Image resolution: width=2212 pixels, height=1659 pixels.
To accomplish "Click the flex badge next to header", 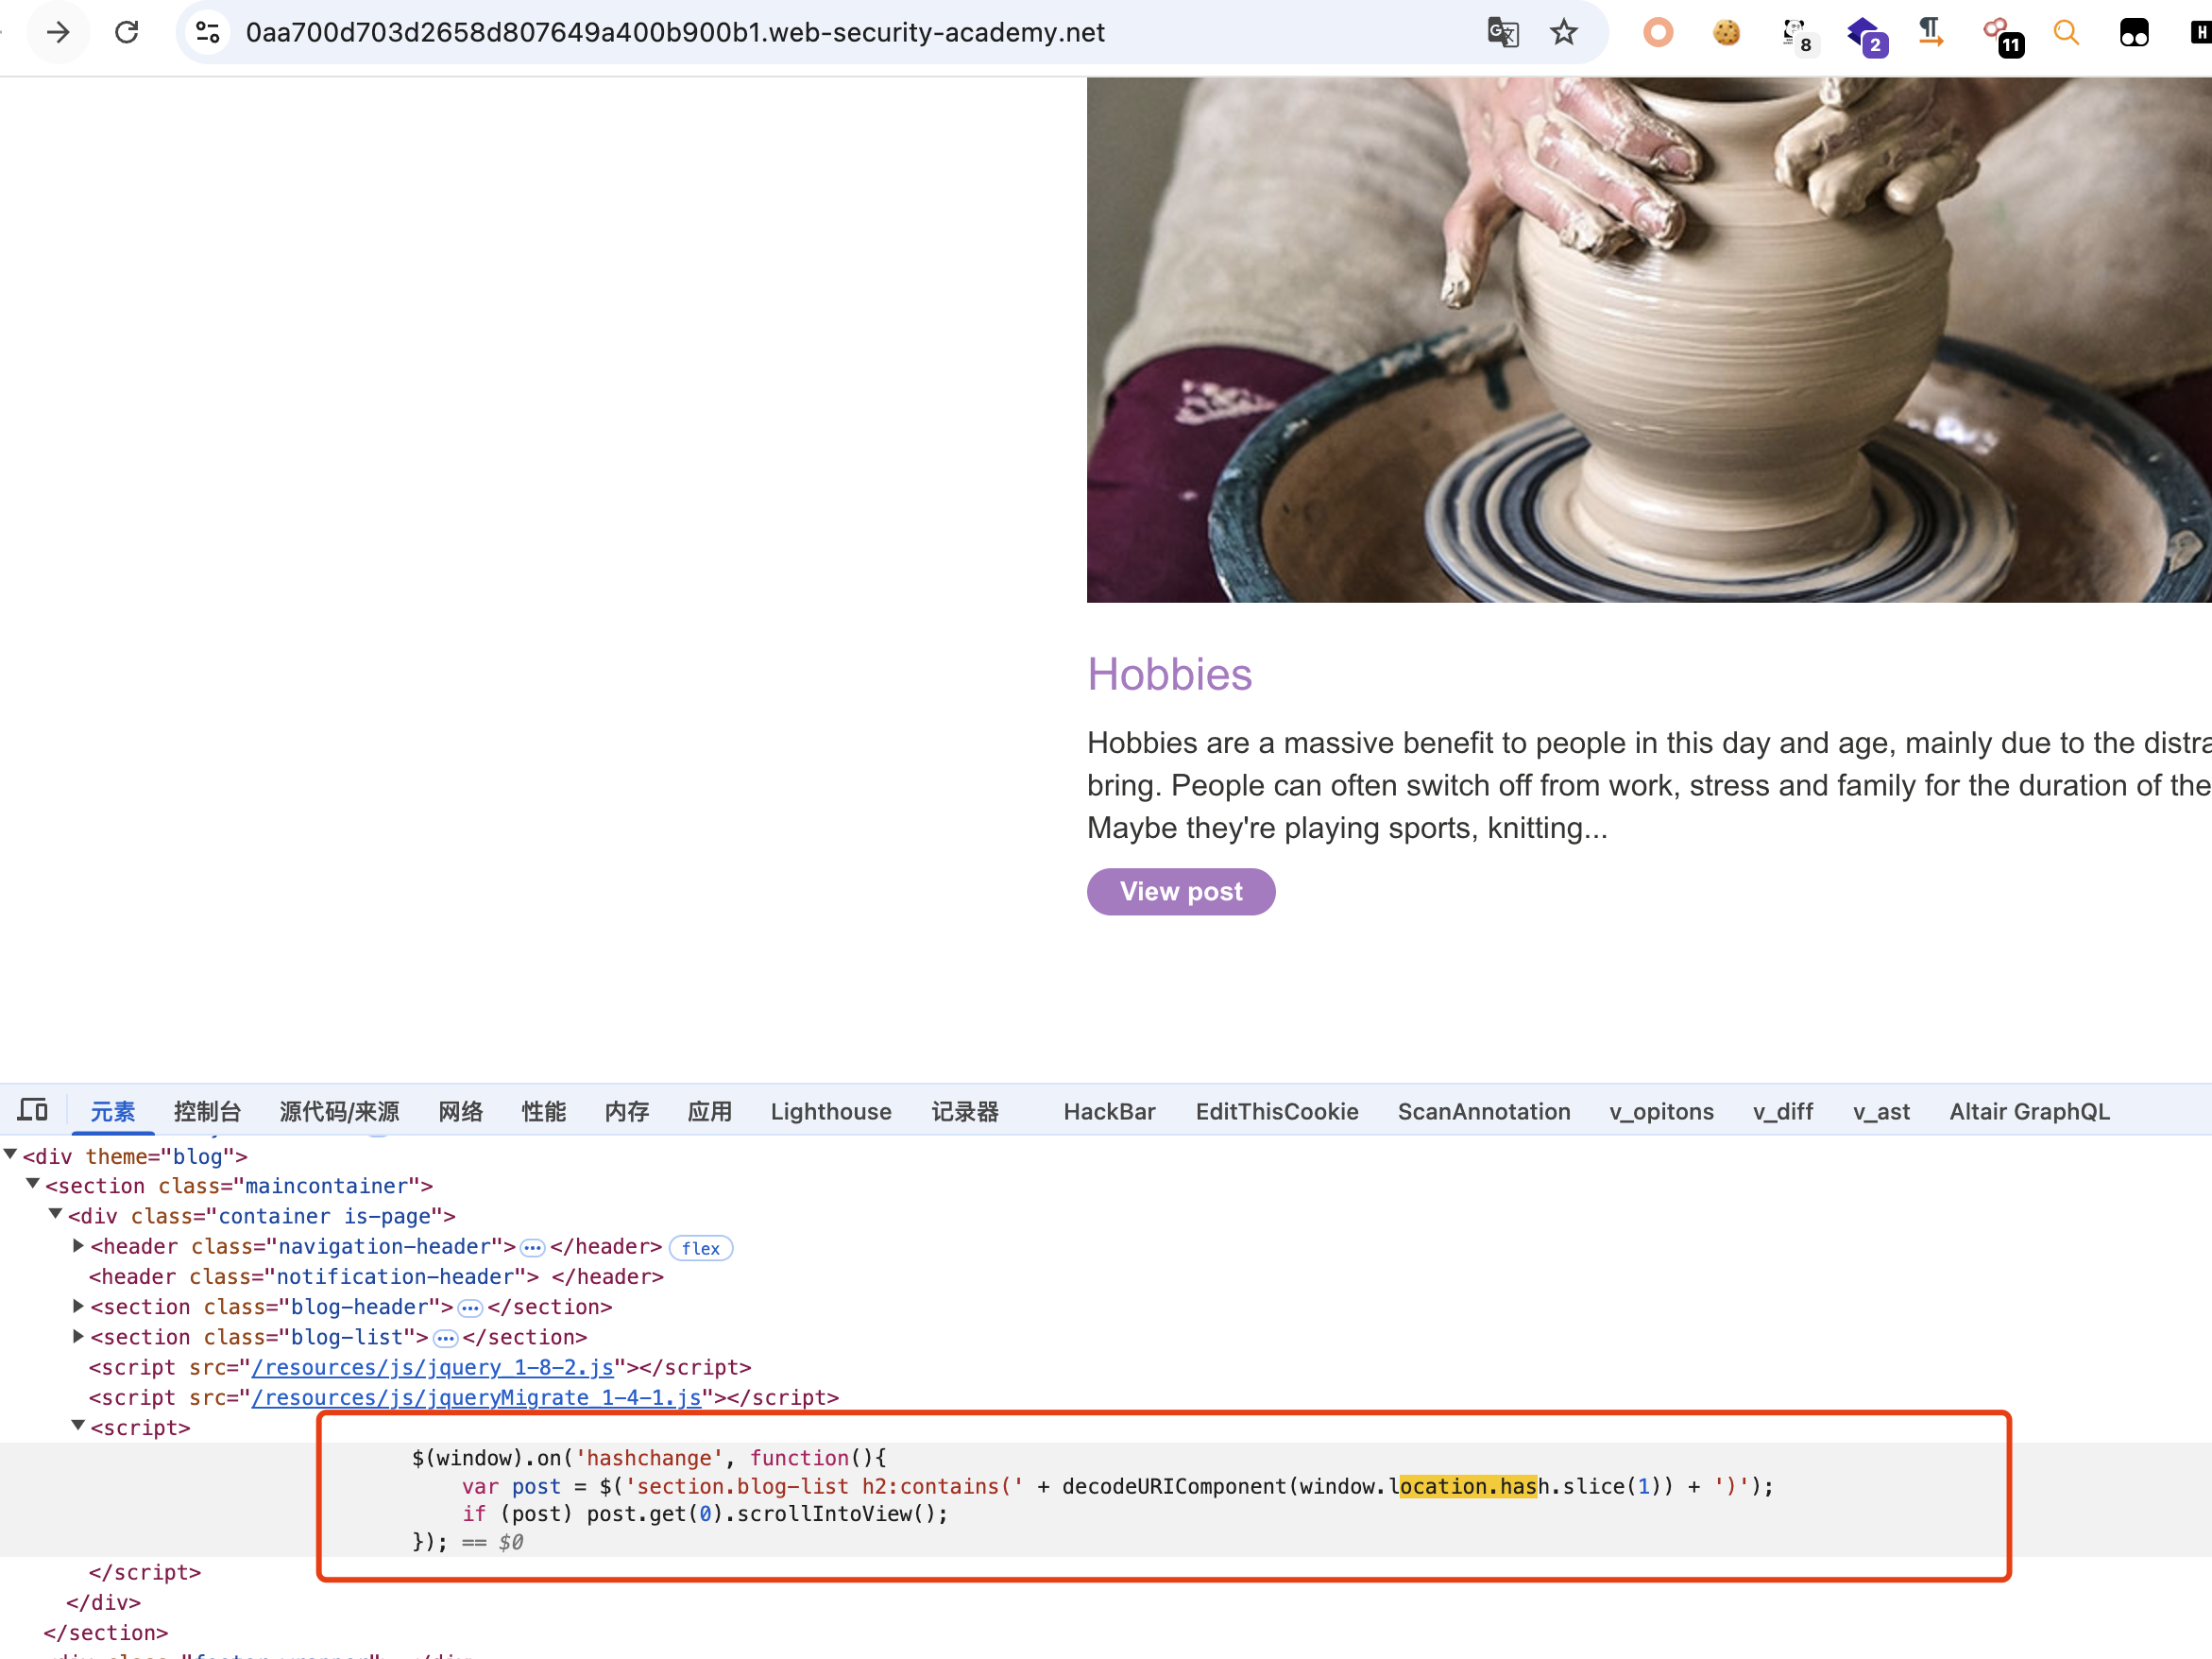I will pos(700,1248).
